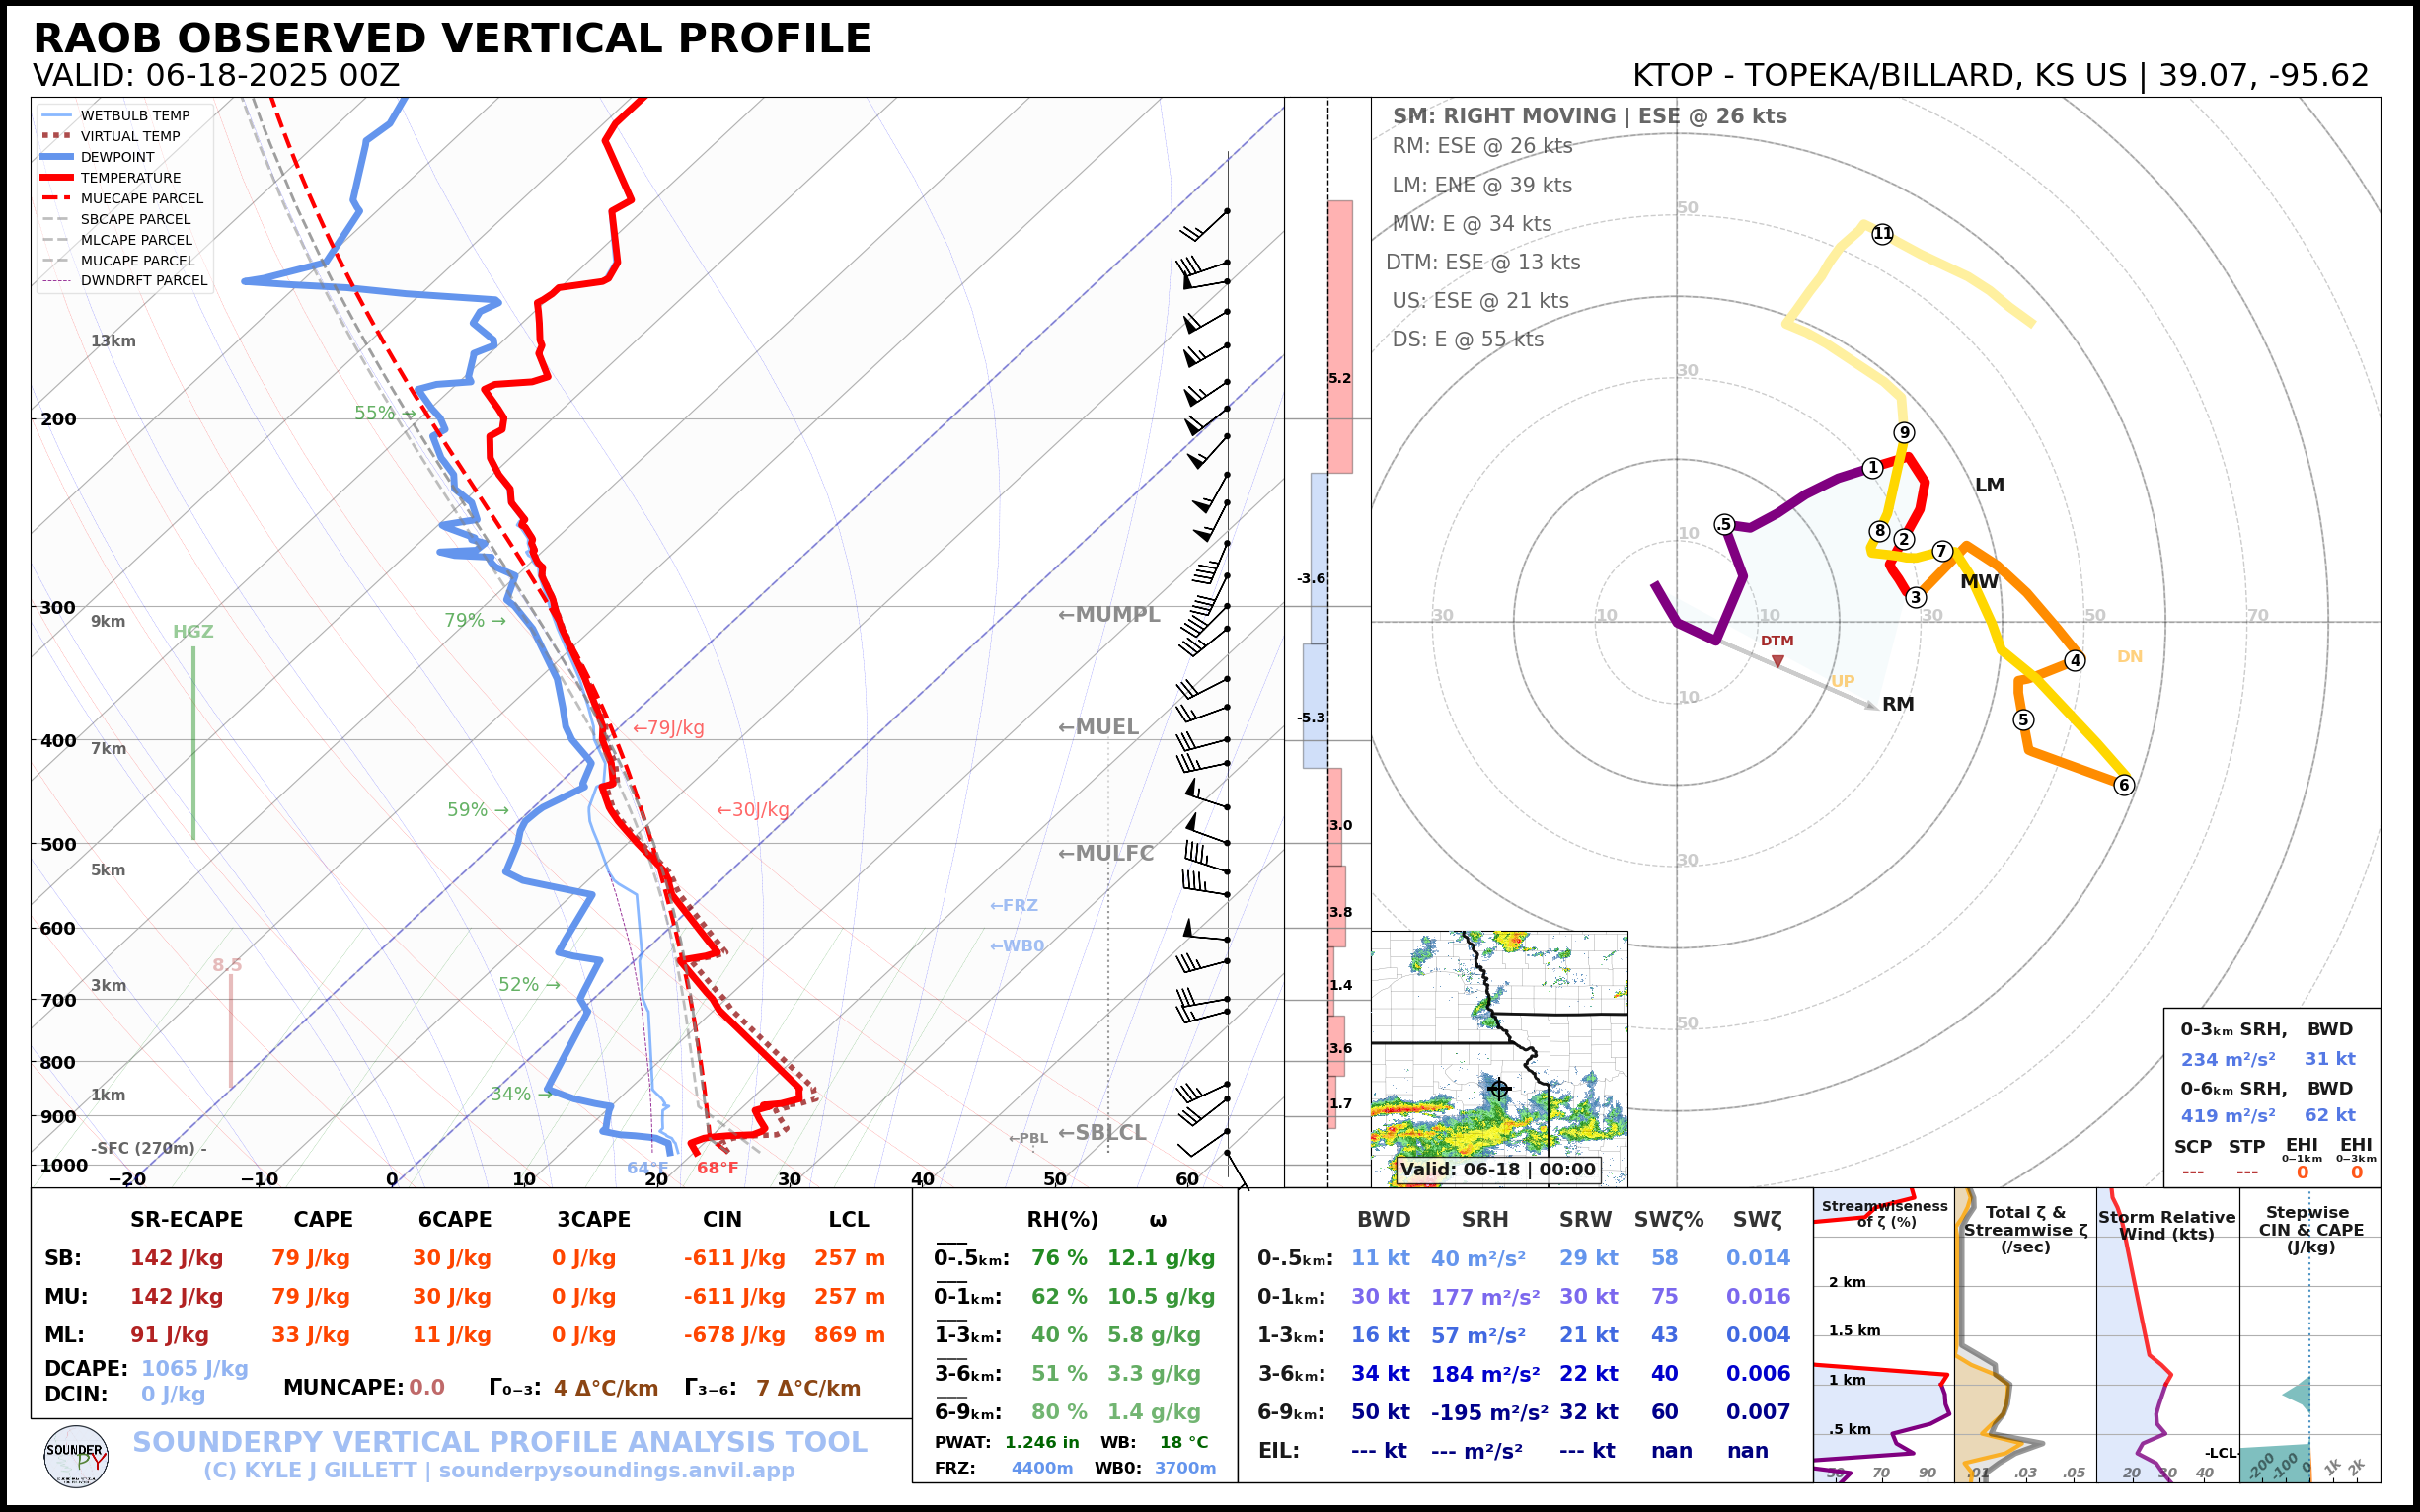Click the Stepwise CIN & CAPE panel title

pos(2310,1229)
